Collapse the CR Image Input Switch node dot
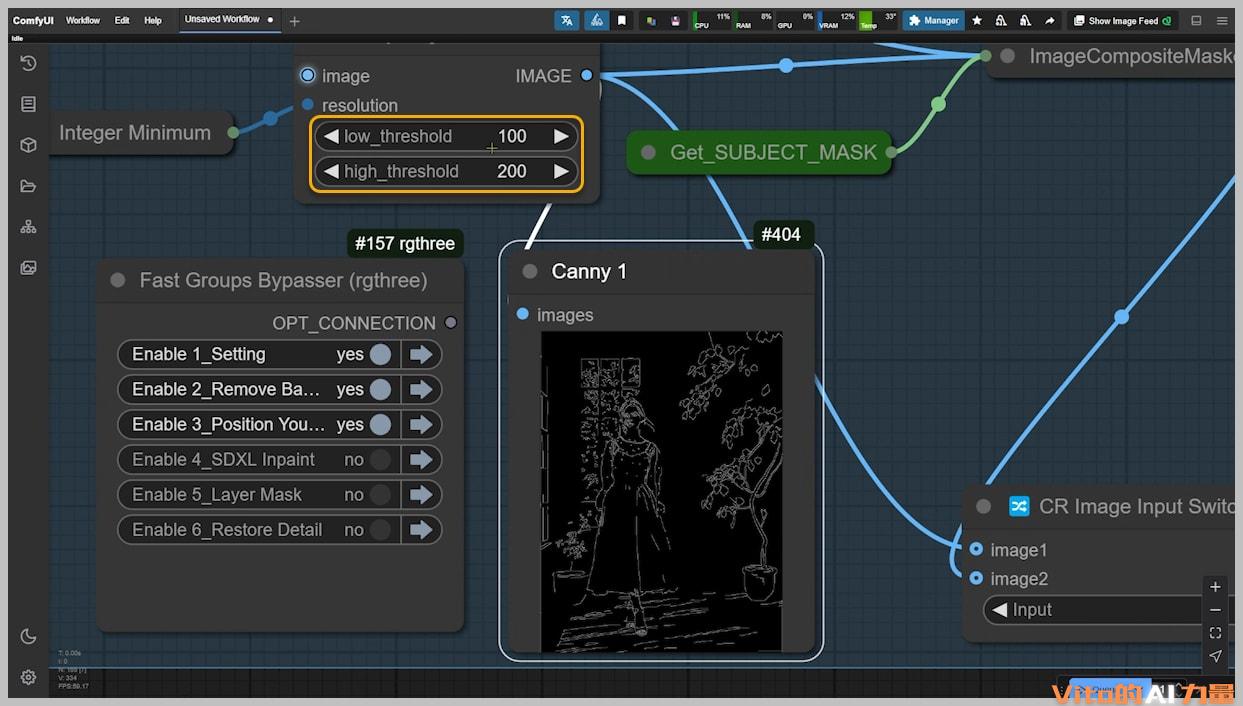This screenshot has width=1243, height=706. (984, 506)
